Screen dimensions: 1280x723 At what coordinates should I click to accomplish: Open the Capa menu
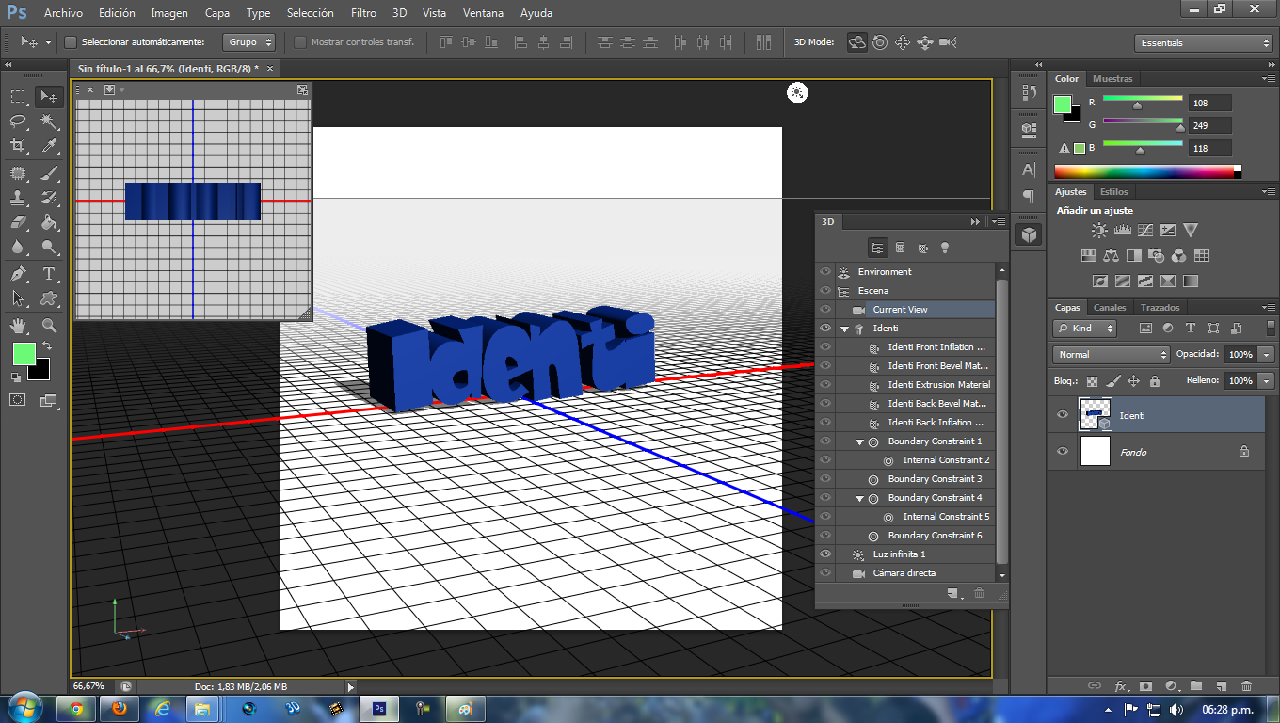coord(217,13)
